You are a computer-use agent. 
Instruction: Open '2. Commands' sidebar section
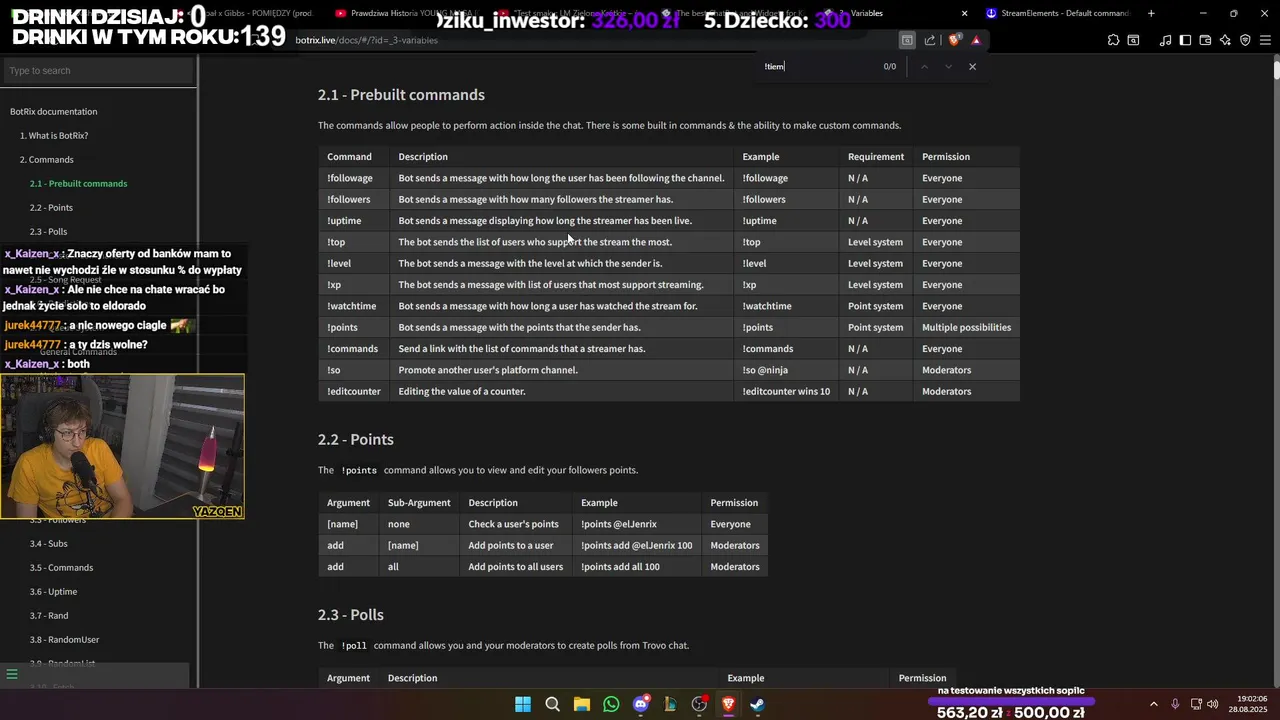[46, 159]
